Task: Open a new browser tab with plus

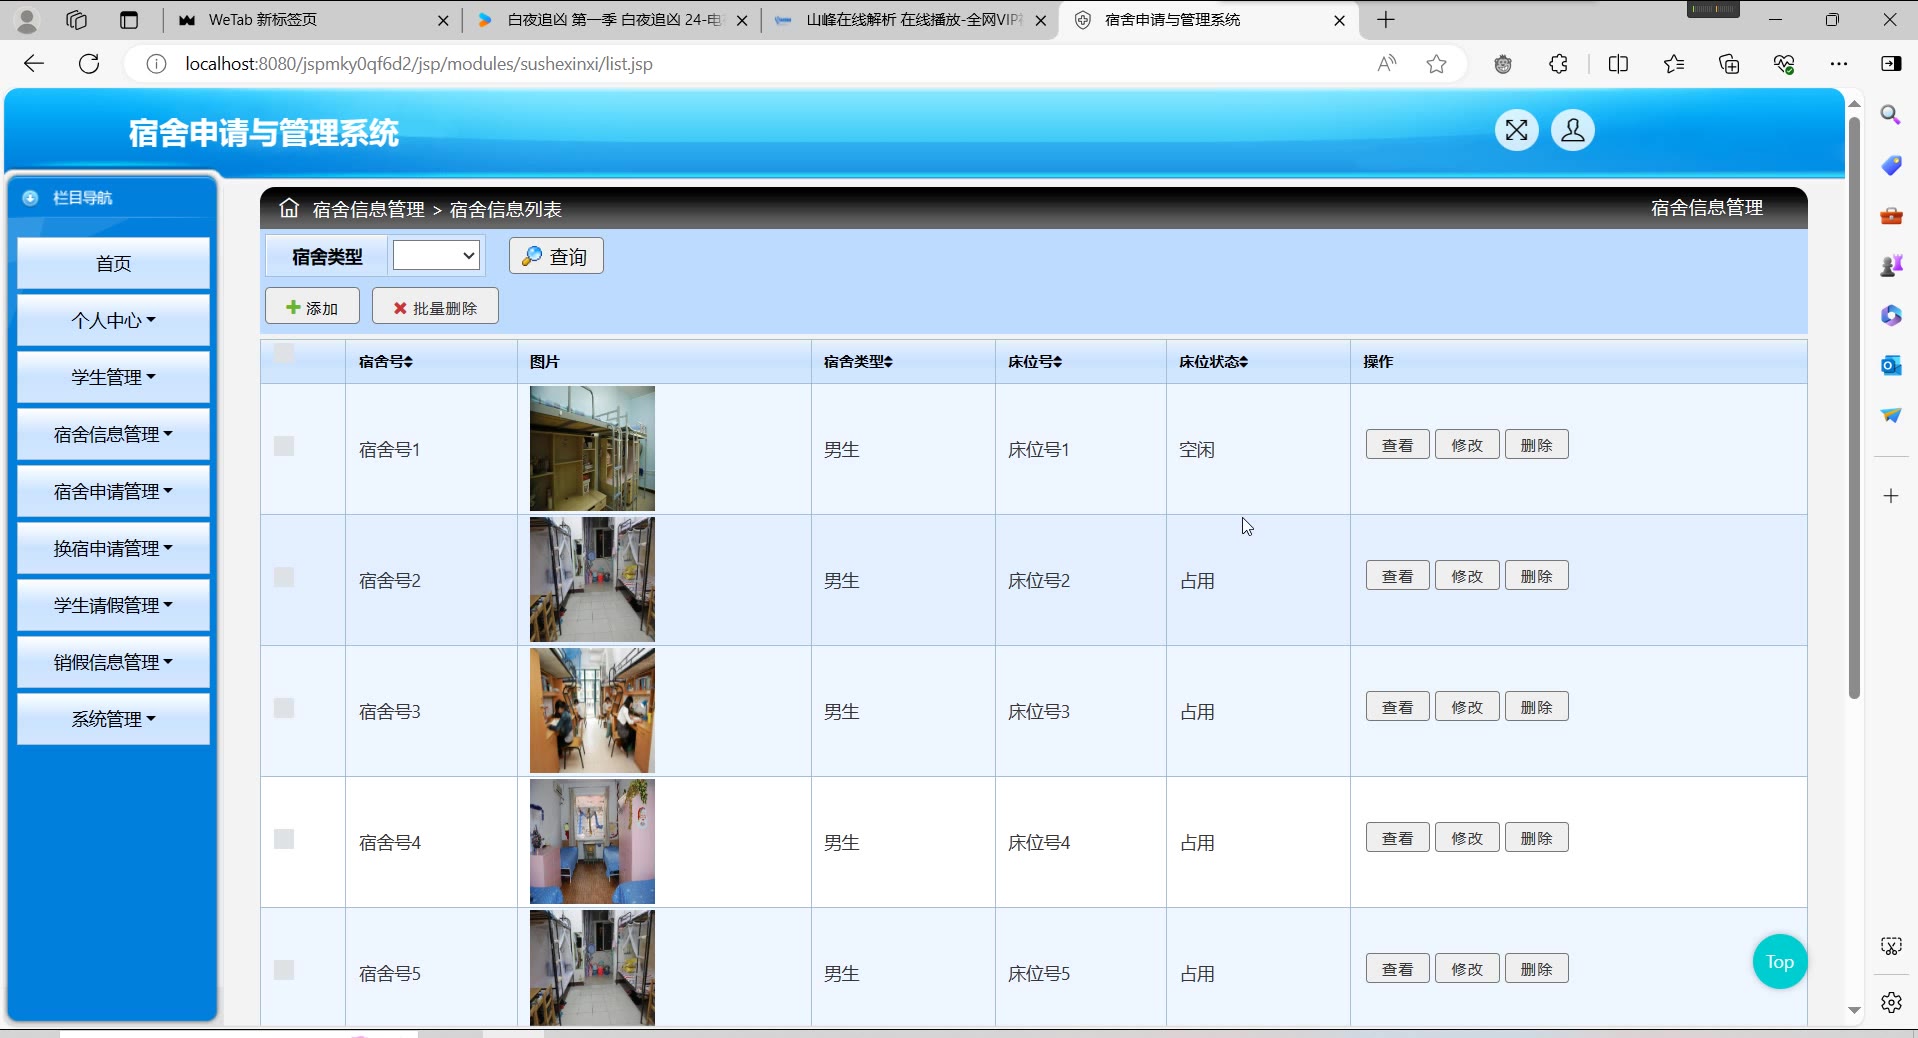Action: coord(1385,20)
